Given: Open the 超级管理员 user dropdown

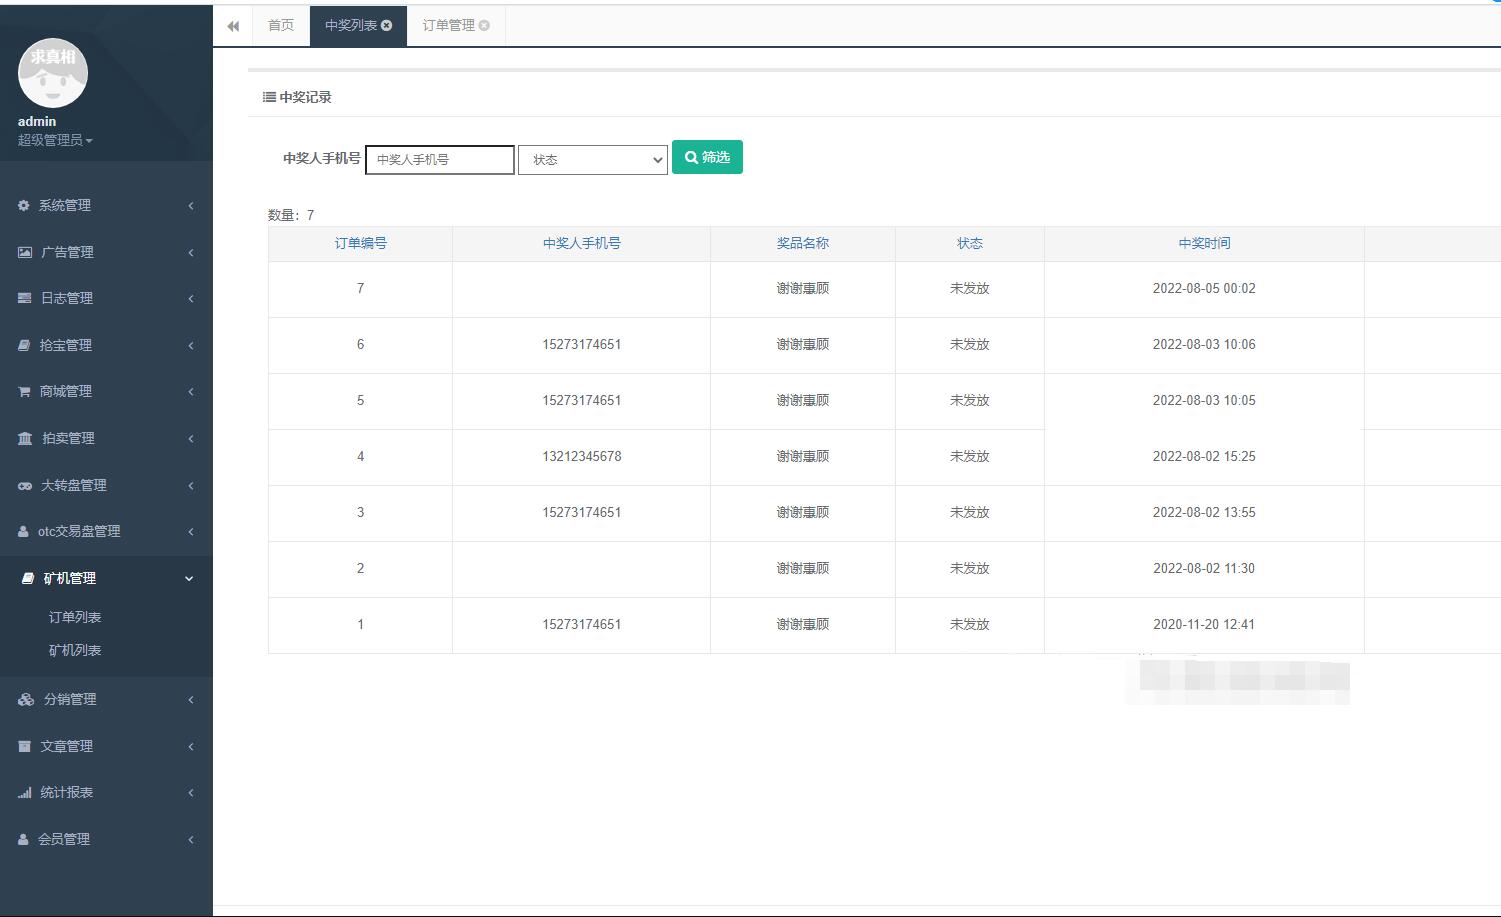Looking at the screenshot, I should (55, 141).
